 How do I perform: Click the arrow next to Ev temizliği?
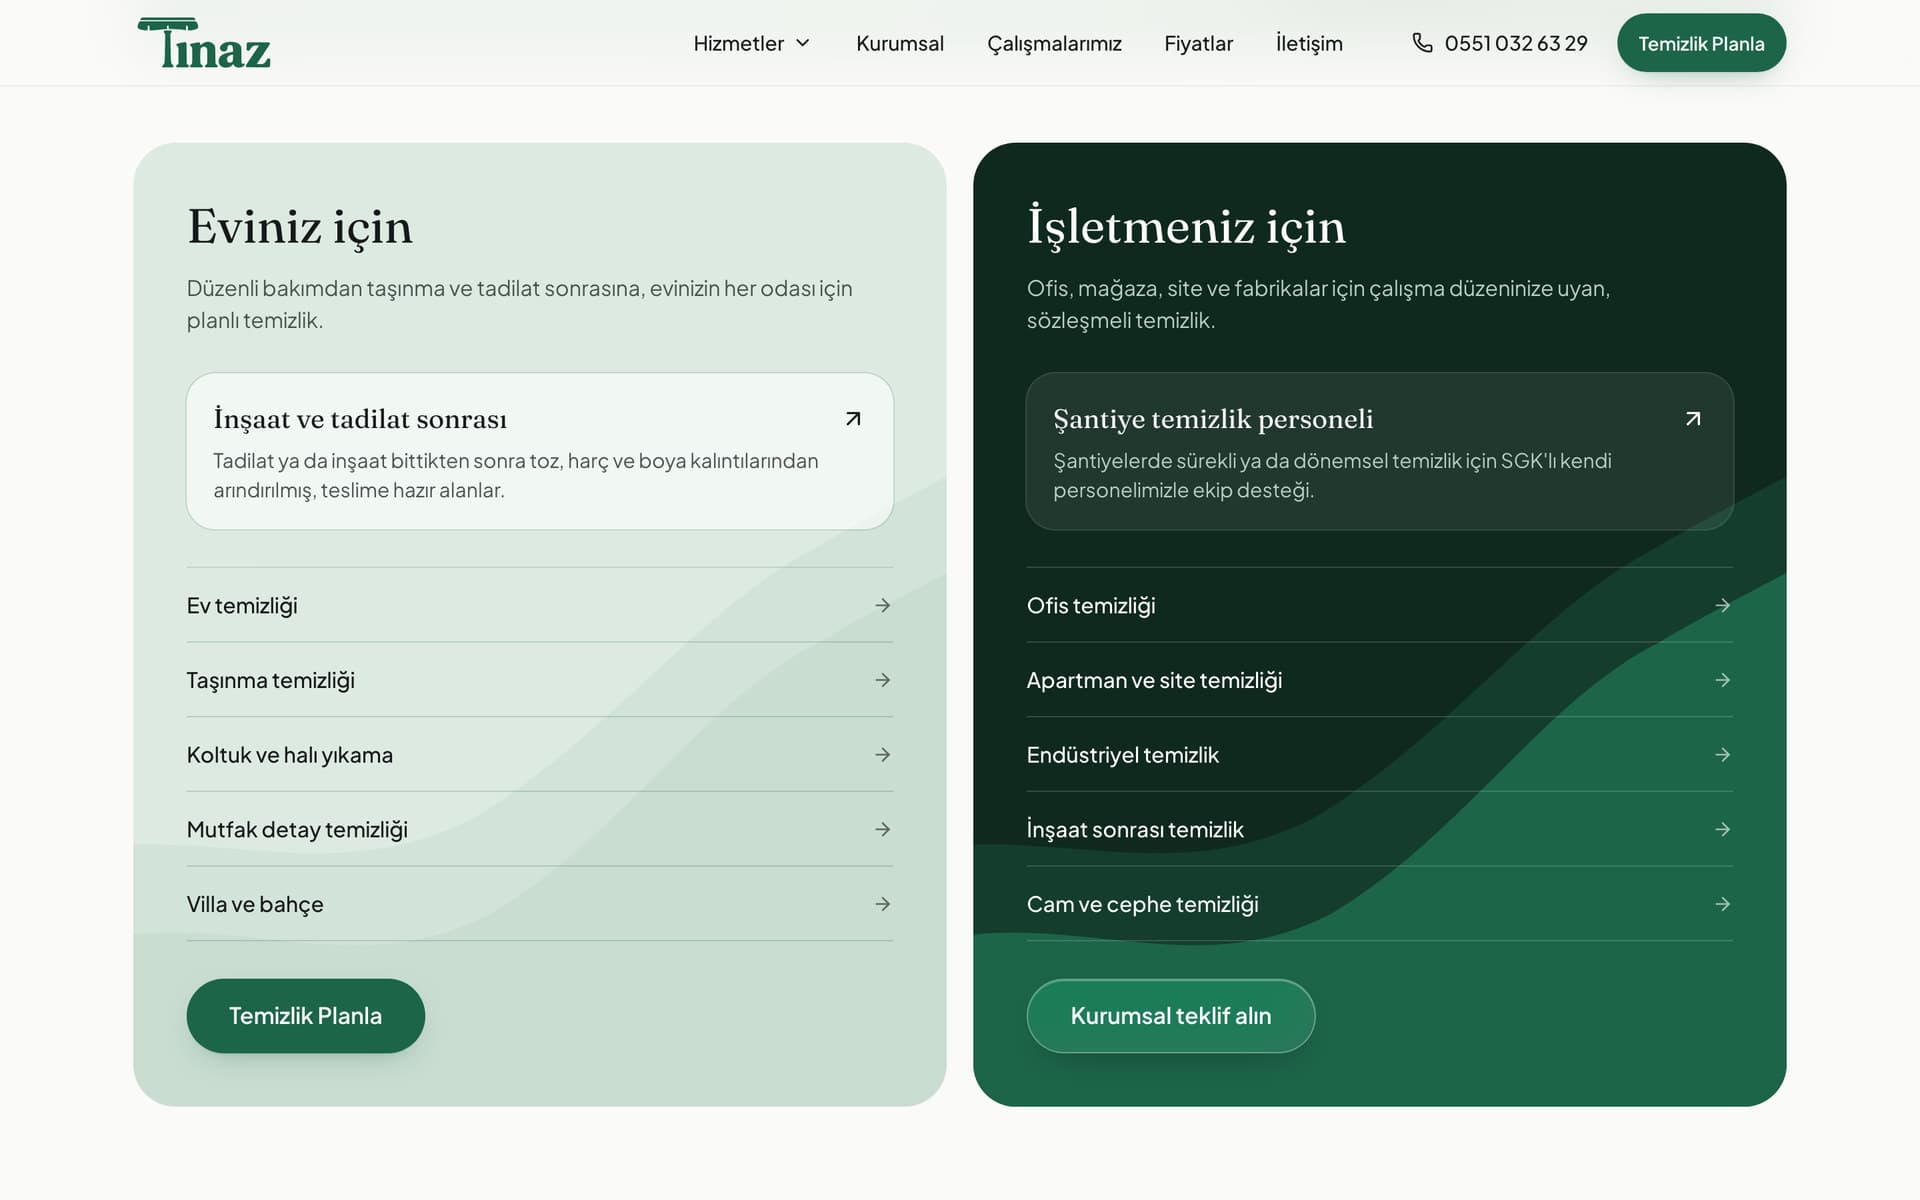pos(882,605)
